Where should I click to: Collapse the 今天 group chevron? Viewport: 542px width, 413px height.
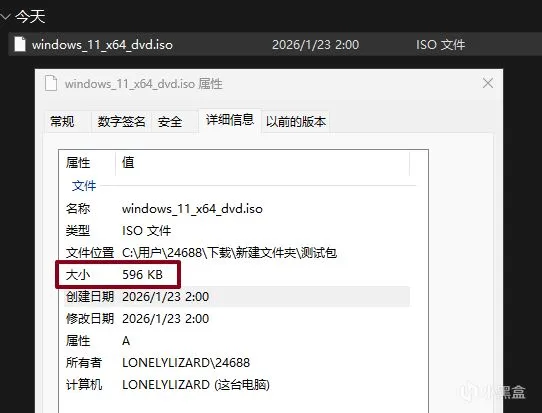(5, 16)
